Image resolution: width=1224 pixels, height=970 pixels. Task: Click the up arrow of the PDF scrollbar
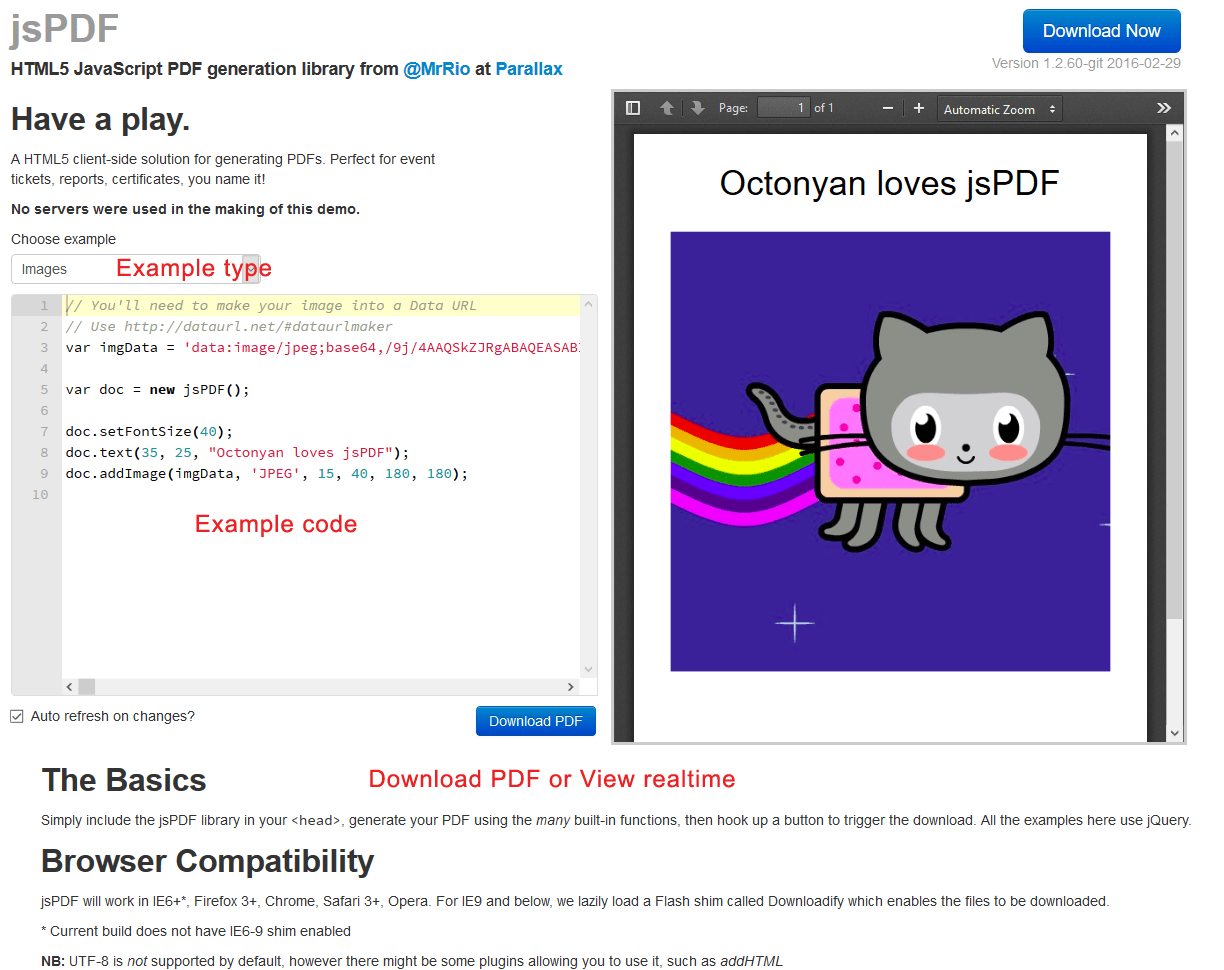click(1174, 132)
